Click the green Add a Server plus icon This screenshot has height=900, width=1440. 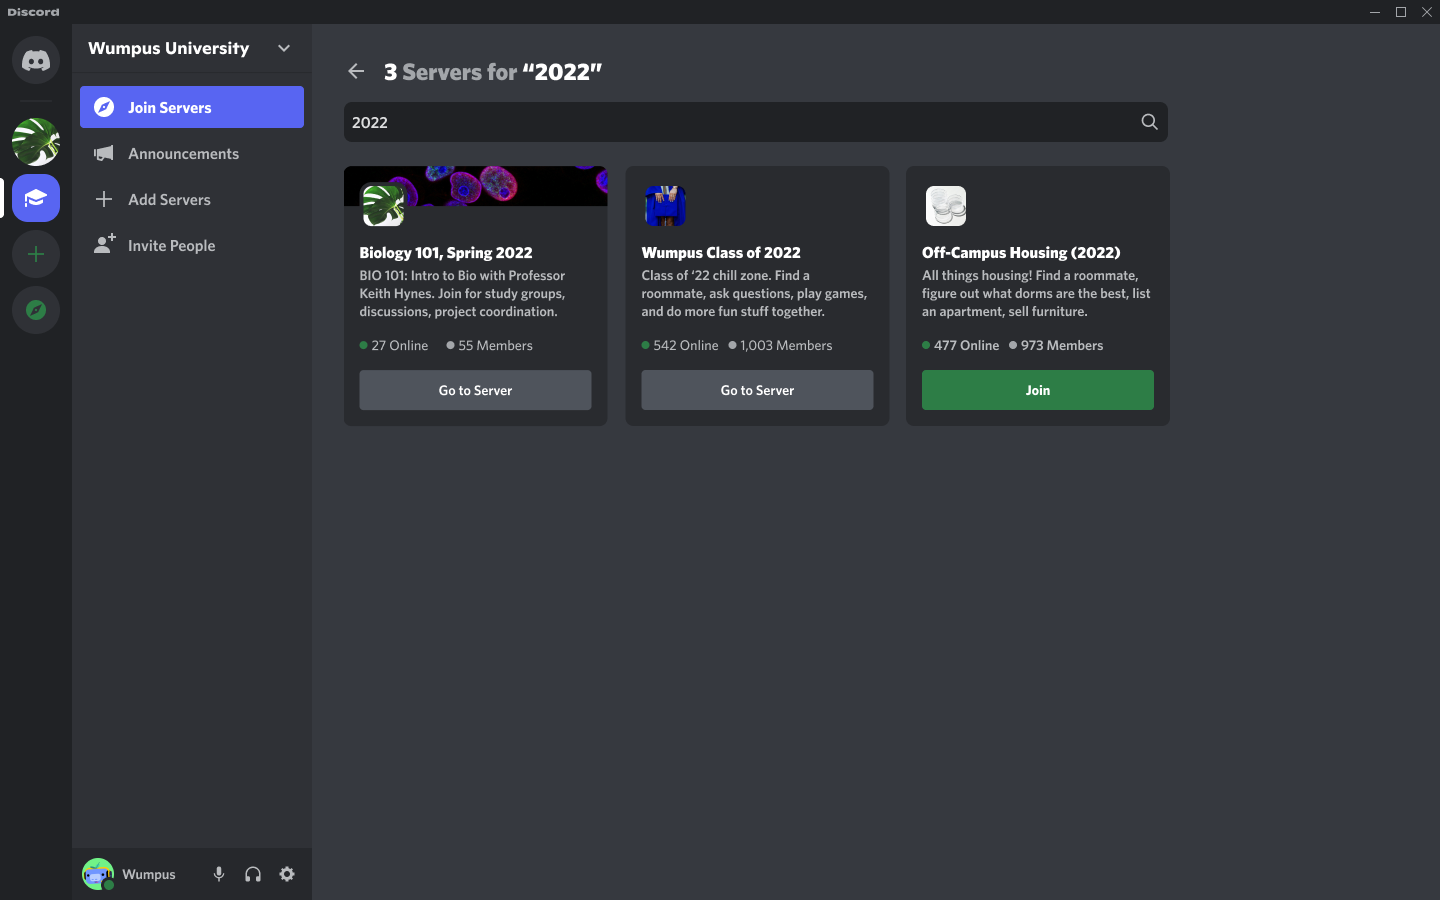click(35, 254)
